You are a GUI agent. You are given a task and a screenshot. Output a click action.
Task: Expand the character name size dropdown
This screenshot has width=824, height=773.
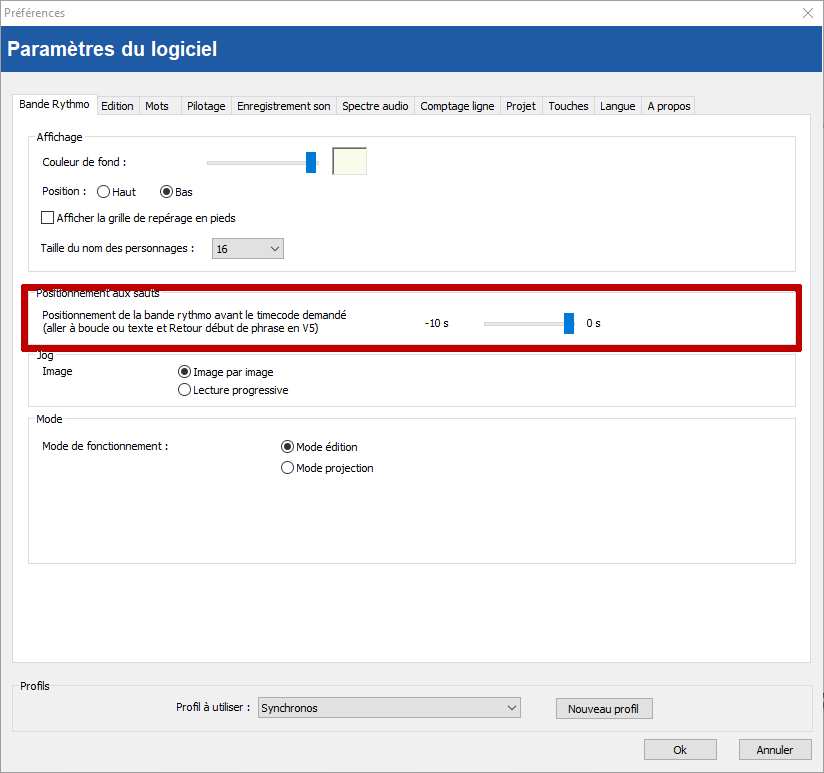[248, 249]
